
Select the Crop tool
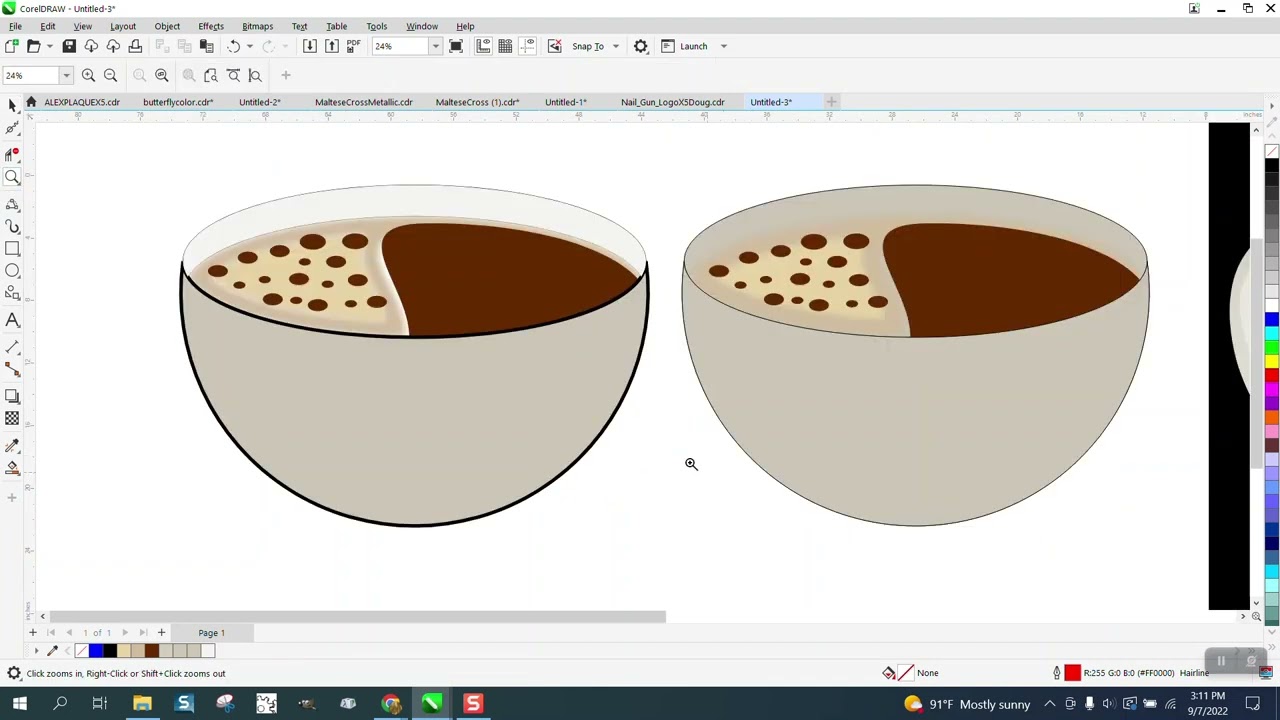(12, 153)
